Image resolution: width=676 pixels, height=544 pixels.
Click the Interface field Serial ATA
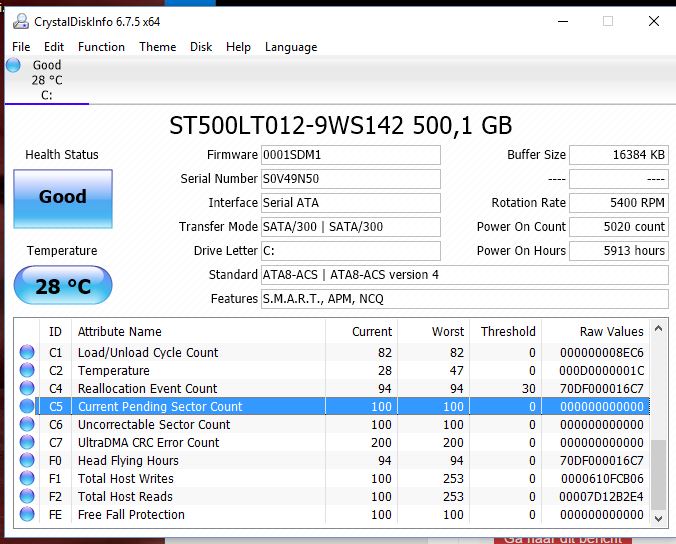point(351,203)
